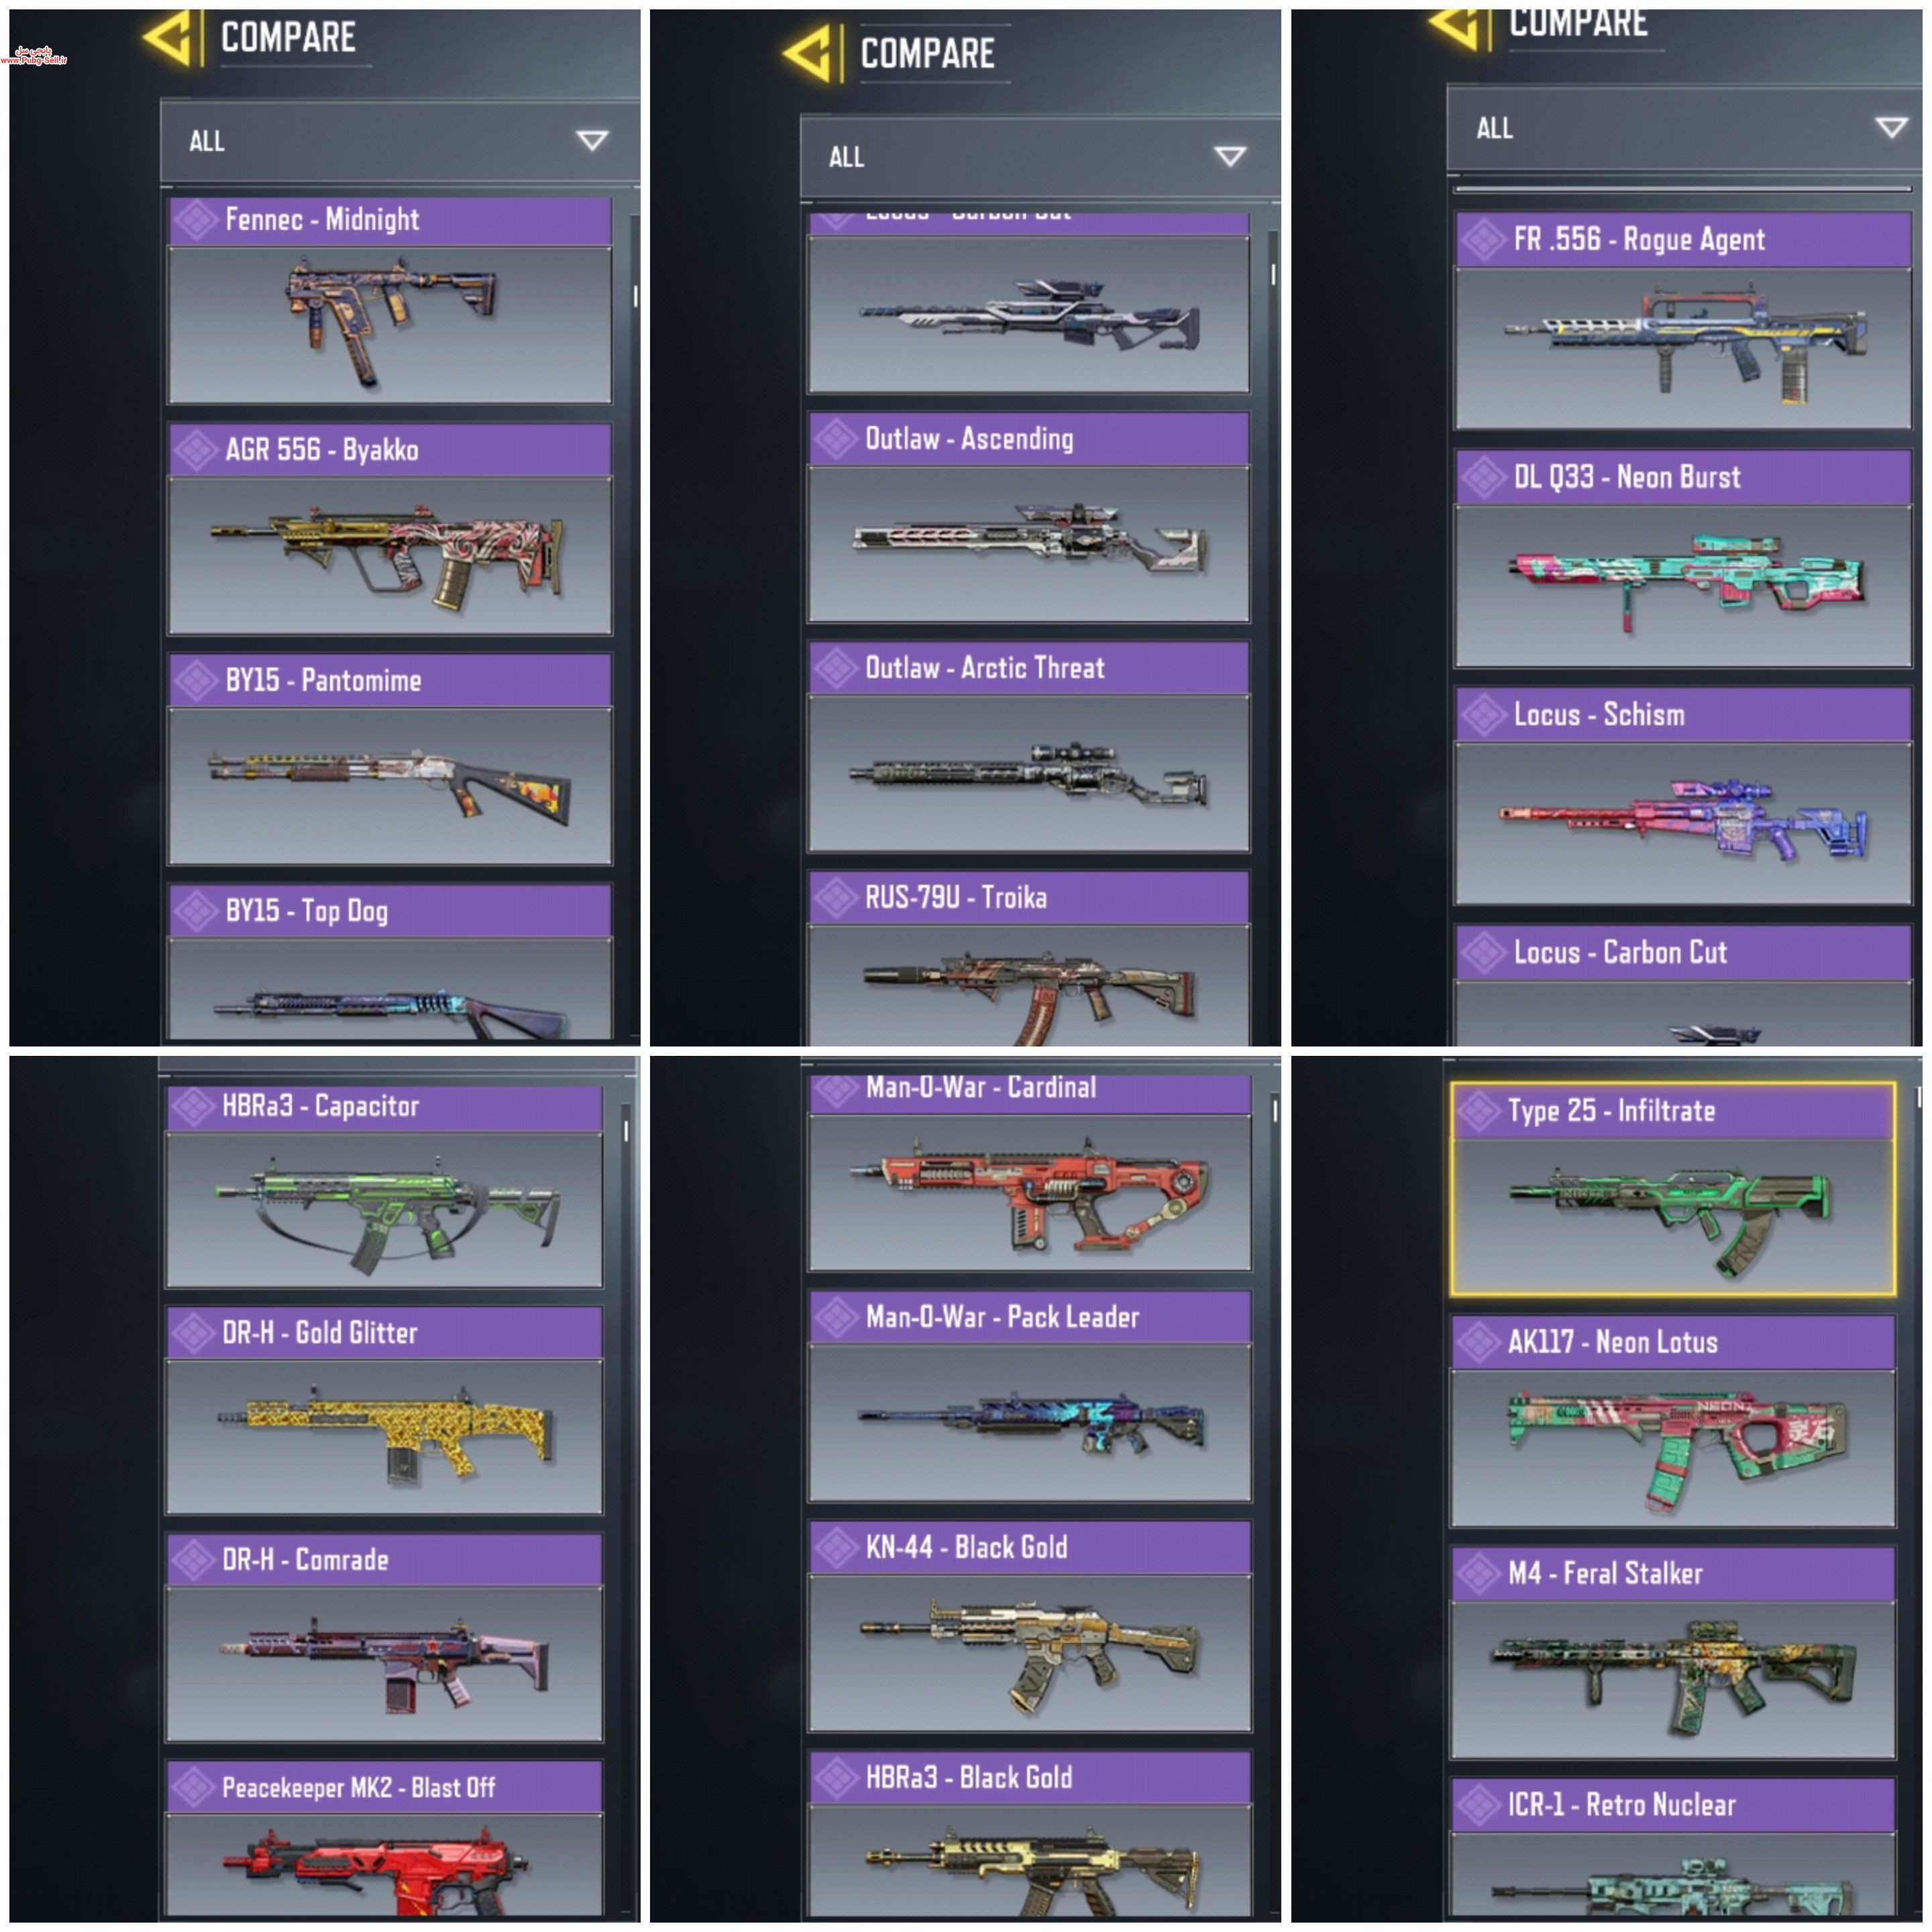Click the diamond icon beside AGR 556 - Byakko
This screenshot has width=1932, height=1932.
point(197,451)
